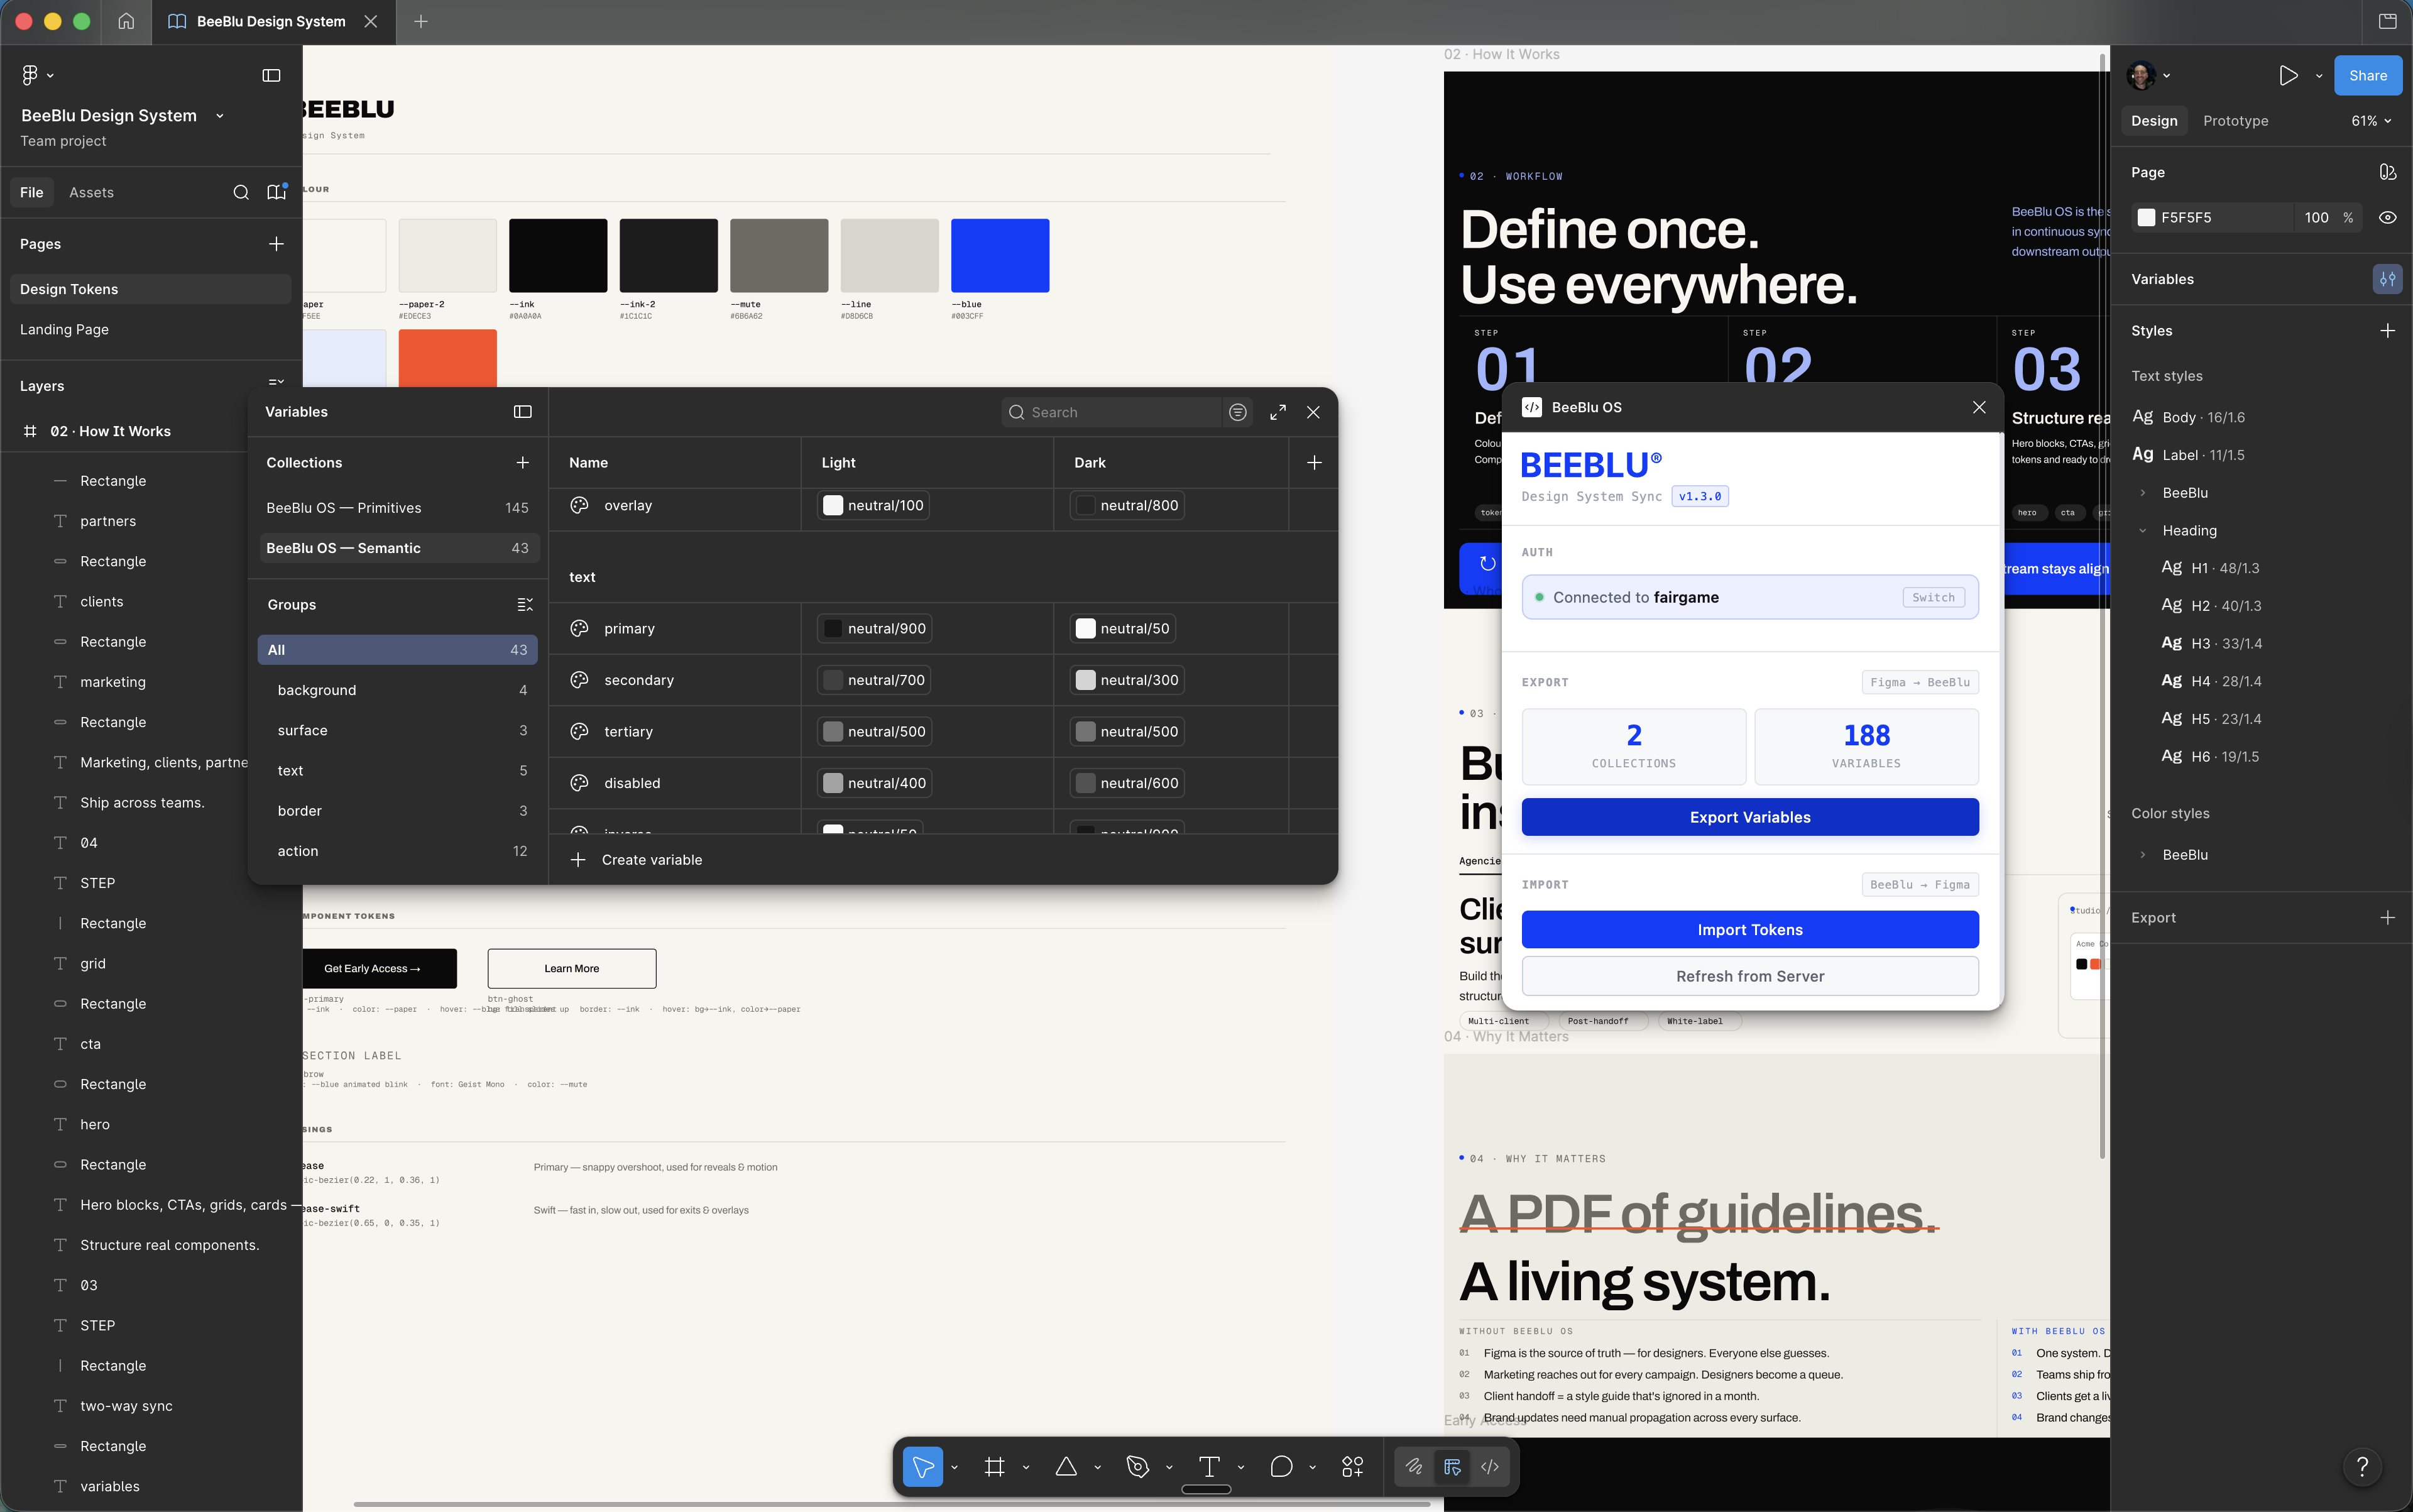Click the Home icon in tab bar
This screenshot has width=2413, height=1512.
point(126,21)
